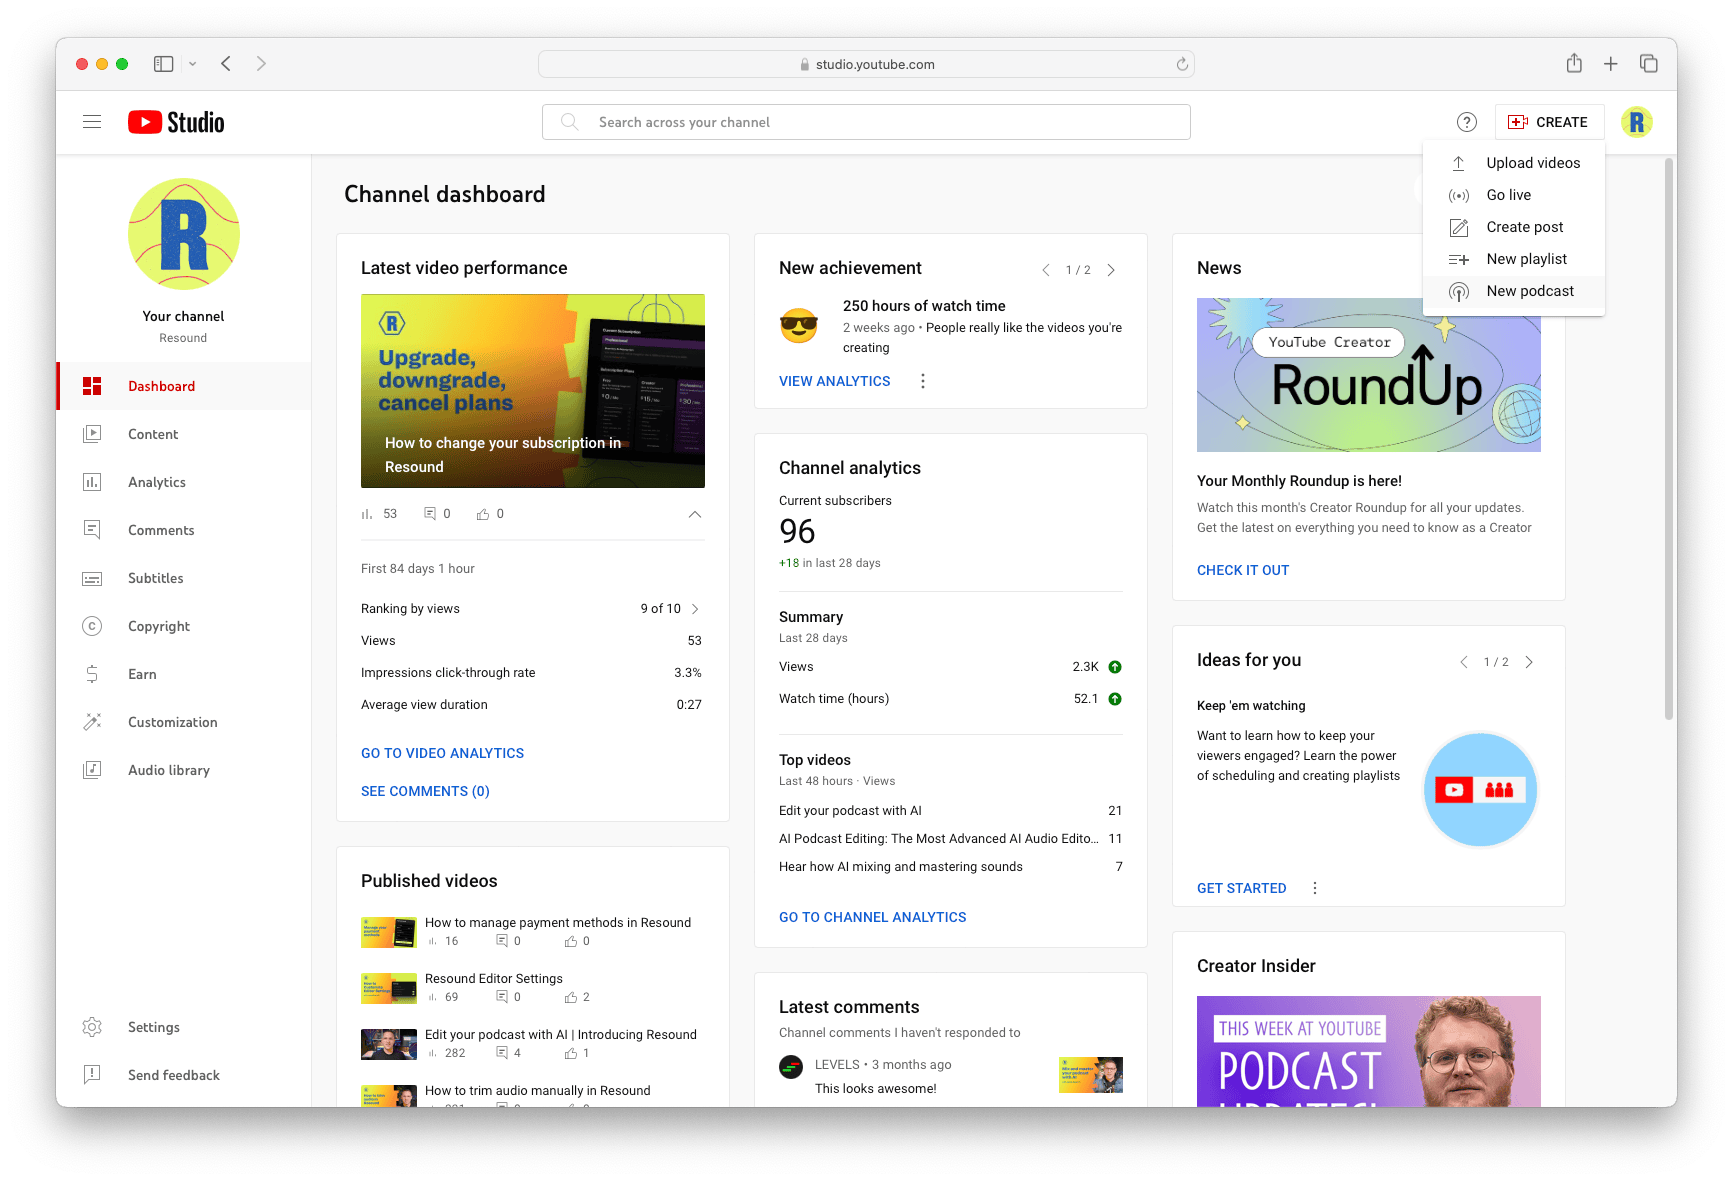Click the CHECK IT OUT link

click(1243, 570)
